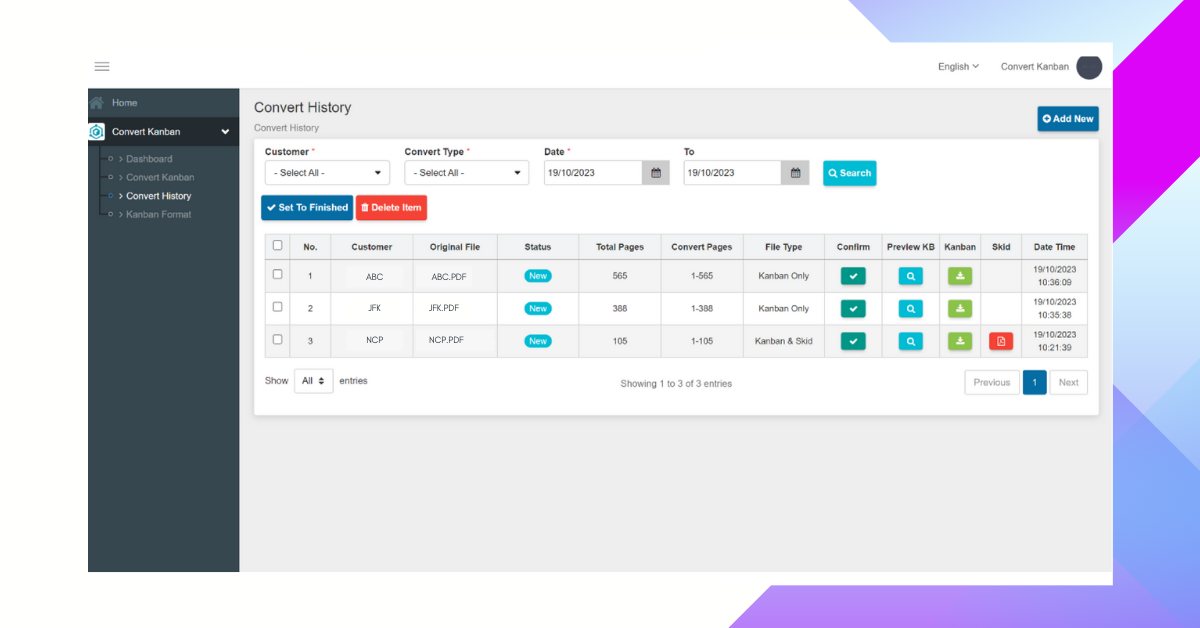Download Kanban file for NCP row
The width and height of the screenshot is (1200, 628).
tap(959, 341)
